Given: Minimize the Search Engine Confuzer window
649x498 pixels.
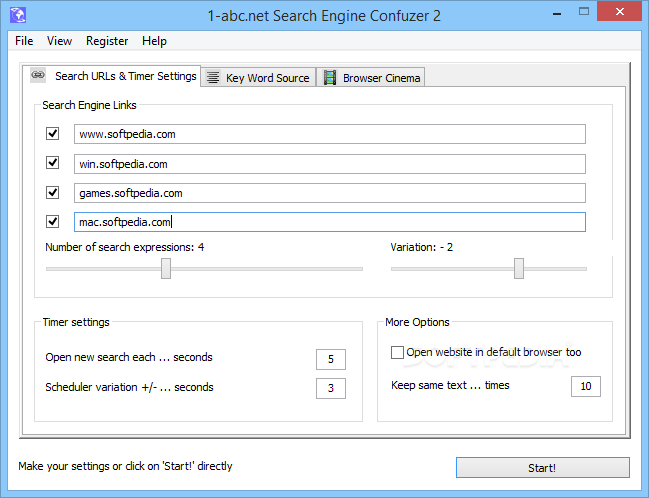Looking at the screenshot, I should 557,14.
